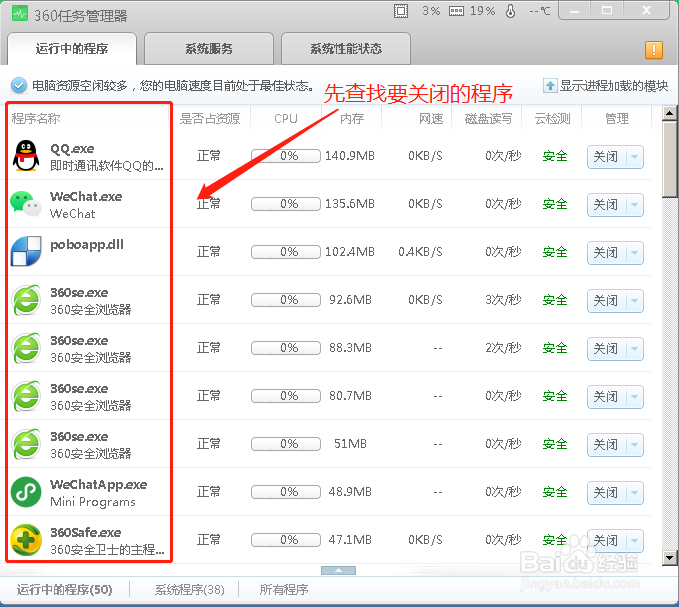Close the 92.6MB 360se.exe process
This screenshot has height=607, width=679.
[x=607, y=300]
